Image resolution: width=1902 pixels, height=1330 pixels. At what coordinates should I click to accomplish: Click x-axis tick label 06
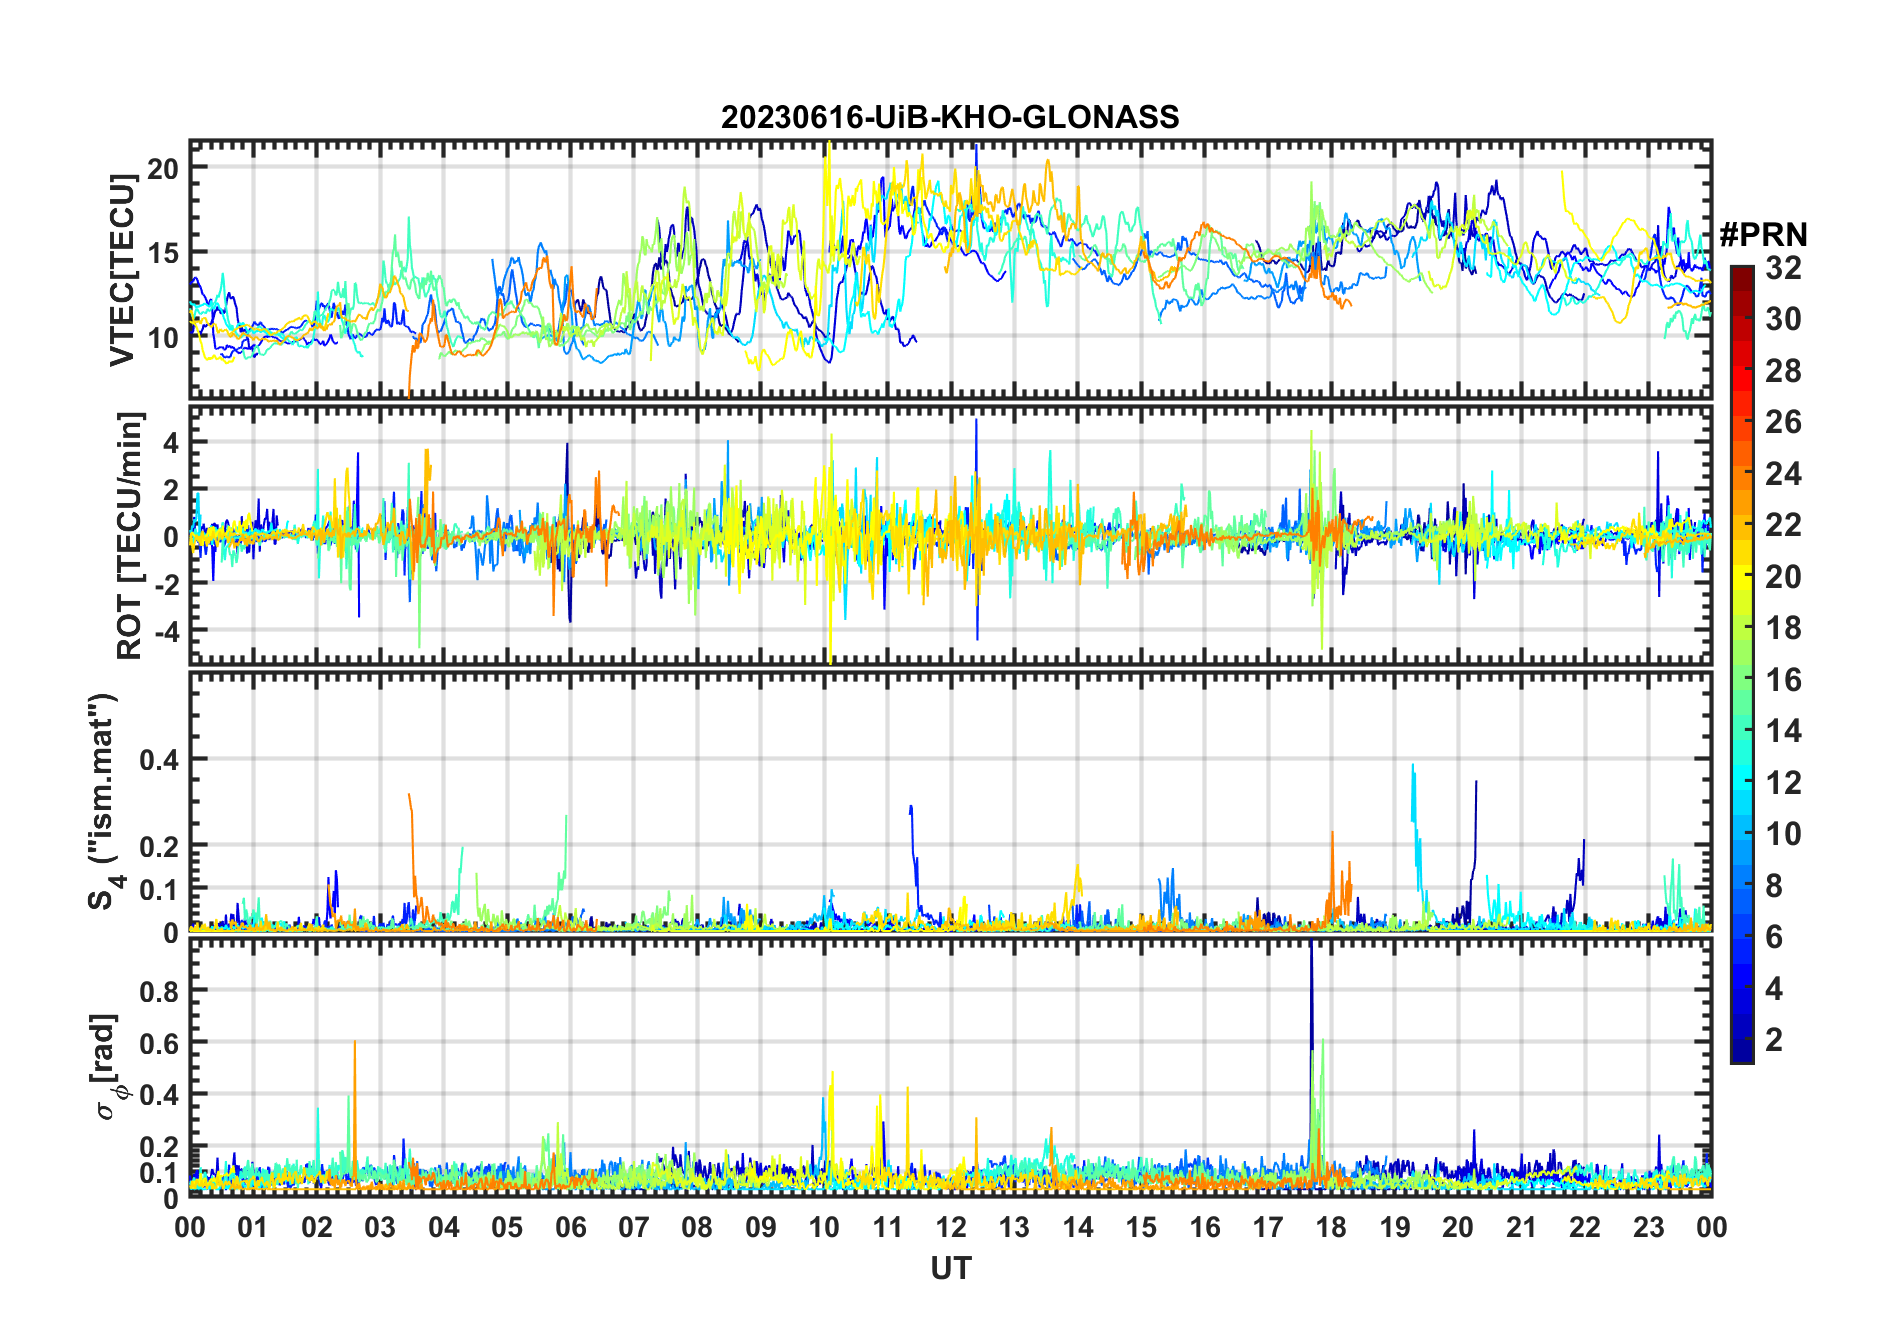(x=570, y=1227)
